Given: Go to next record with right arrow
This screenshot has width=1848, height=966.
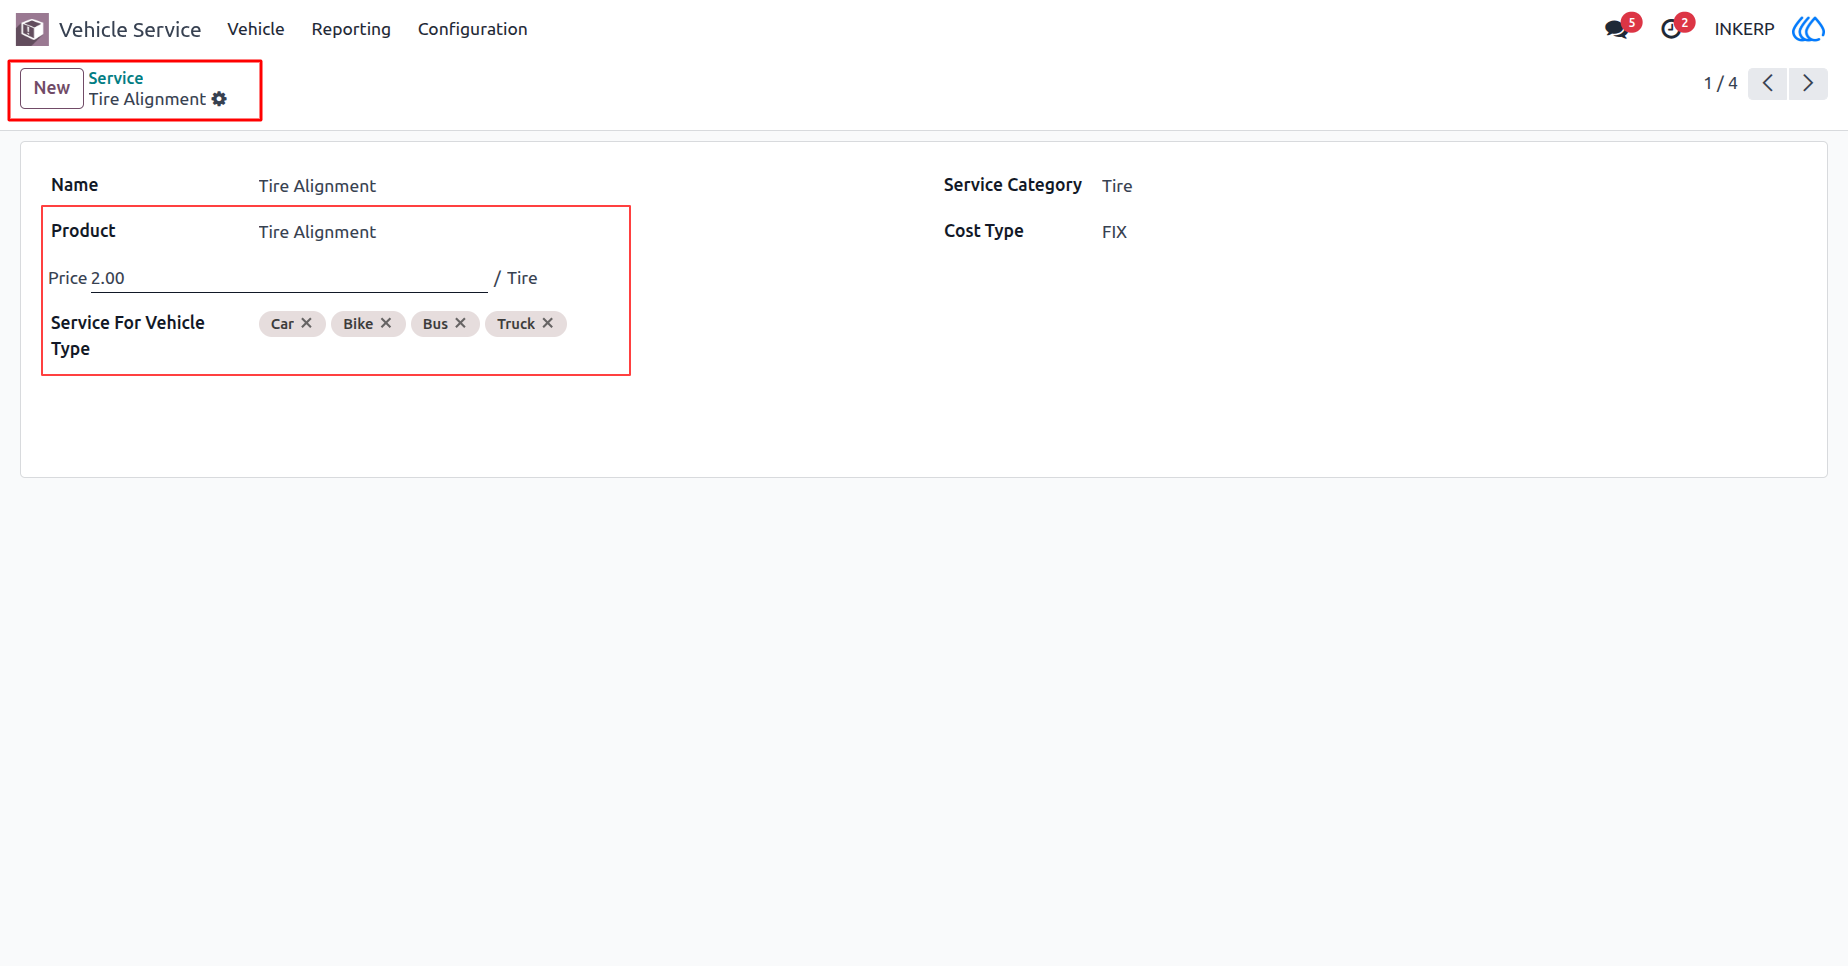Looking at the screenshot, I should (1808, 83).
